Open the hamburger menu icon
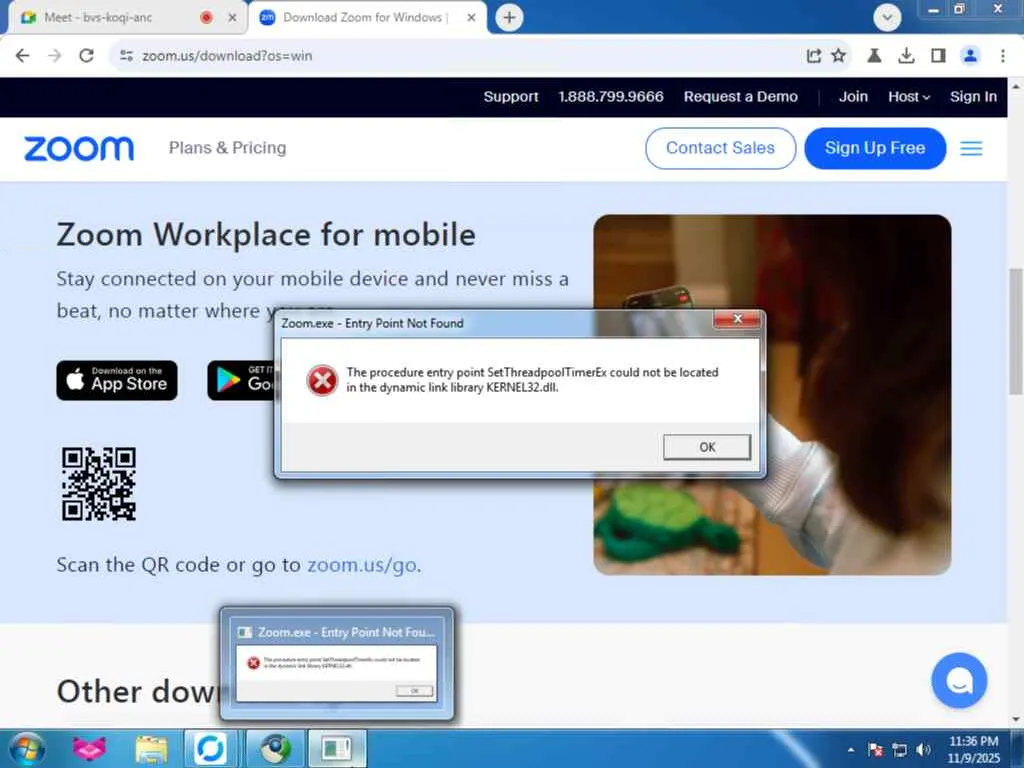This screenshot has height=768, width=1024. pyautogui.click(x=971, y=149)
